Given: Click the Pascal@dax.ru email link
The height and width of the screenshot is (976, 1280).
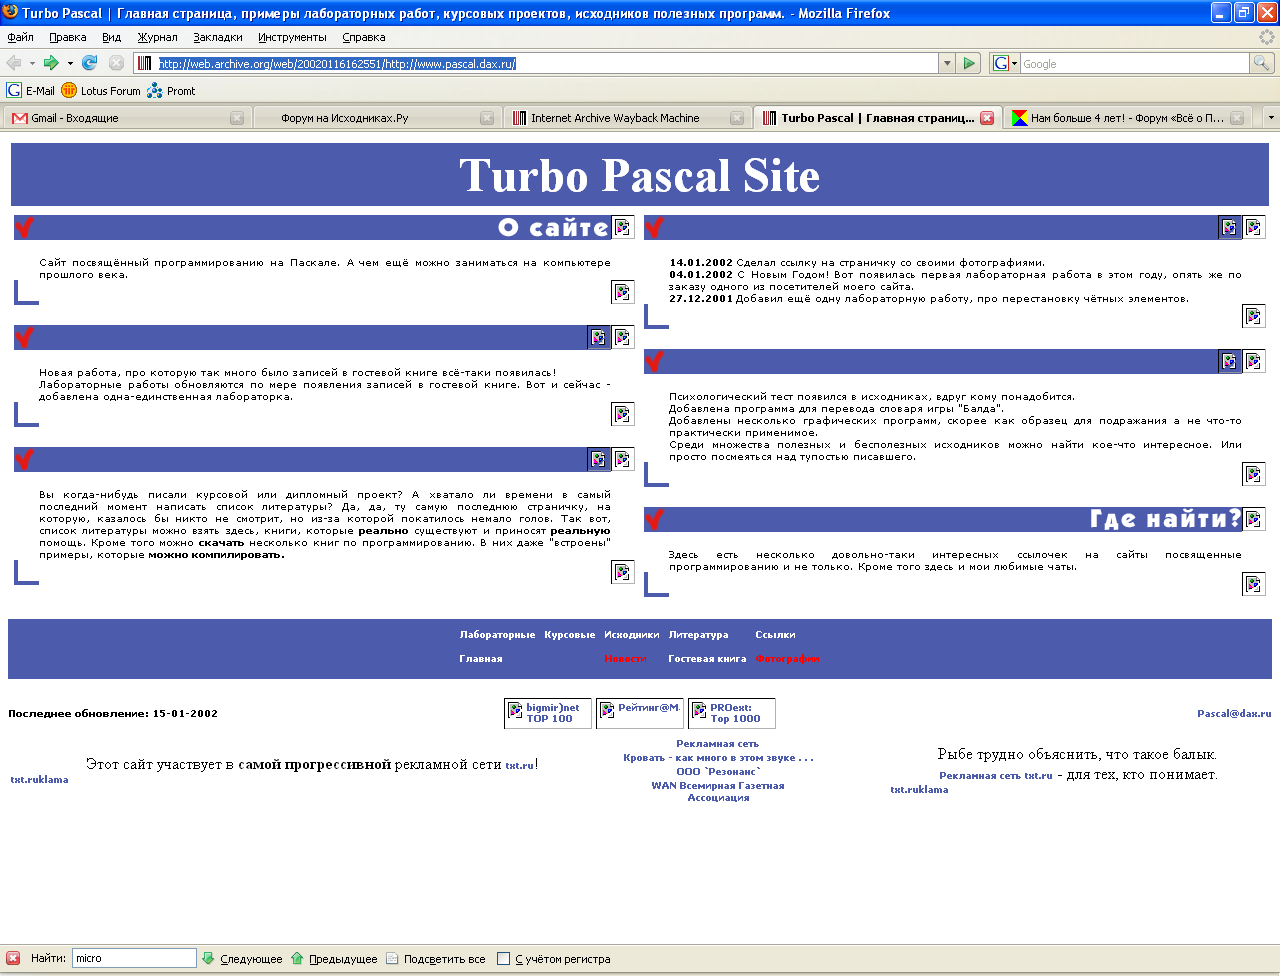Looking at the screenshot, I should (x=1233, y=714).
